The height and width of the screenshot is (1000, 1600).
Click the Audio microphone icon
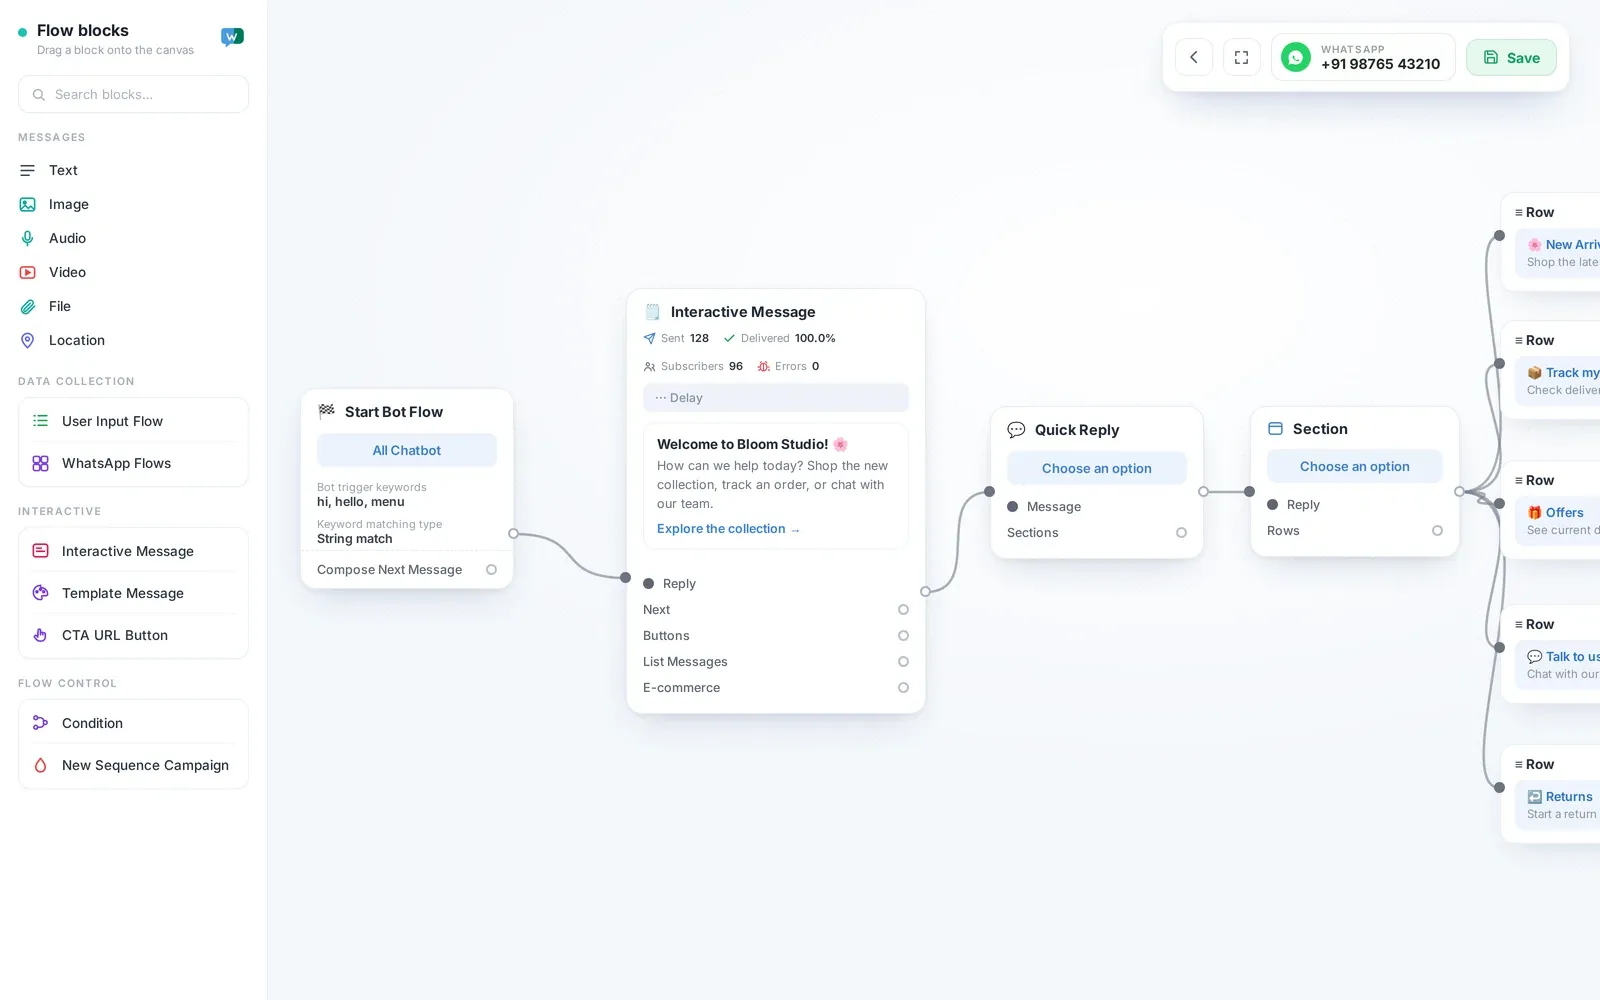click(28, 238)
